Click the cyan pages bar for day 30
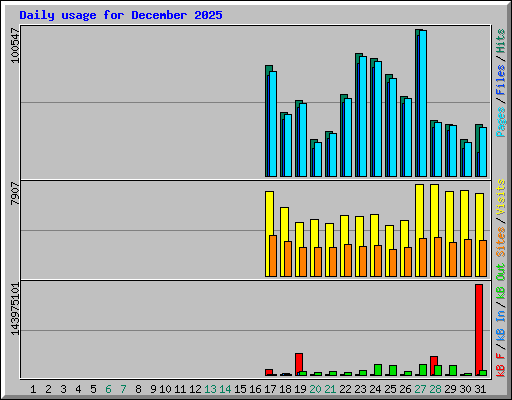512x400 pixels. point(468,160)
